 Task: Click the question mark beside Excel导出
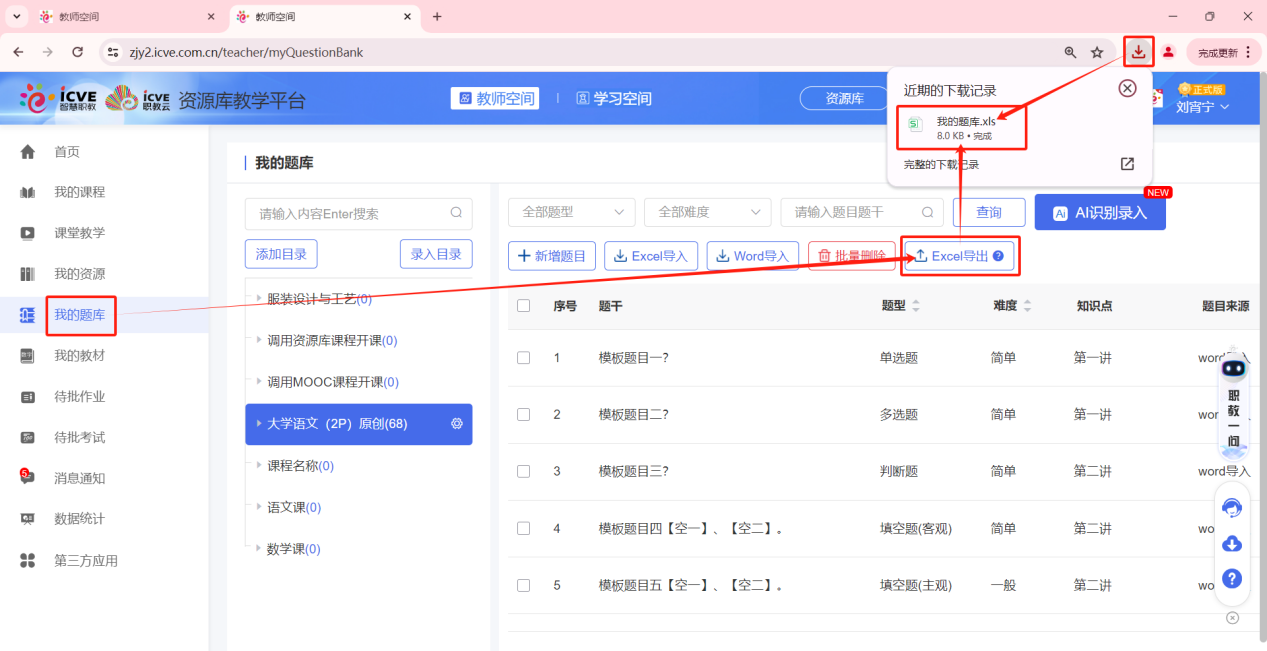pyautogui.click(x=999, y=255)
